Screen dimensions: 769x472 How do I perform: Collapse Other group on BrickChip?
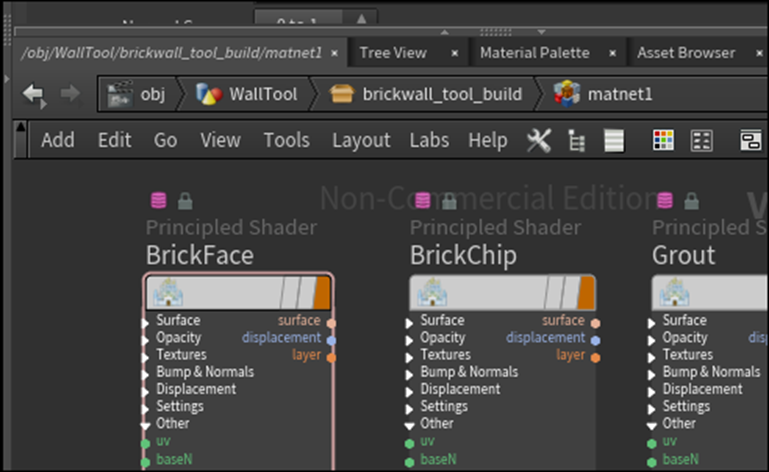[409, 425]
